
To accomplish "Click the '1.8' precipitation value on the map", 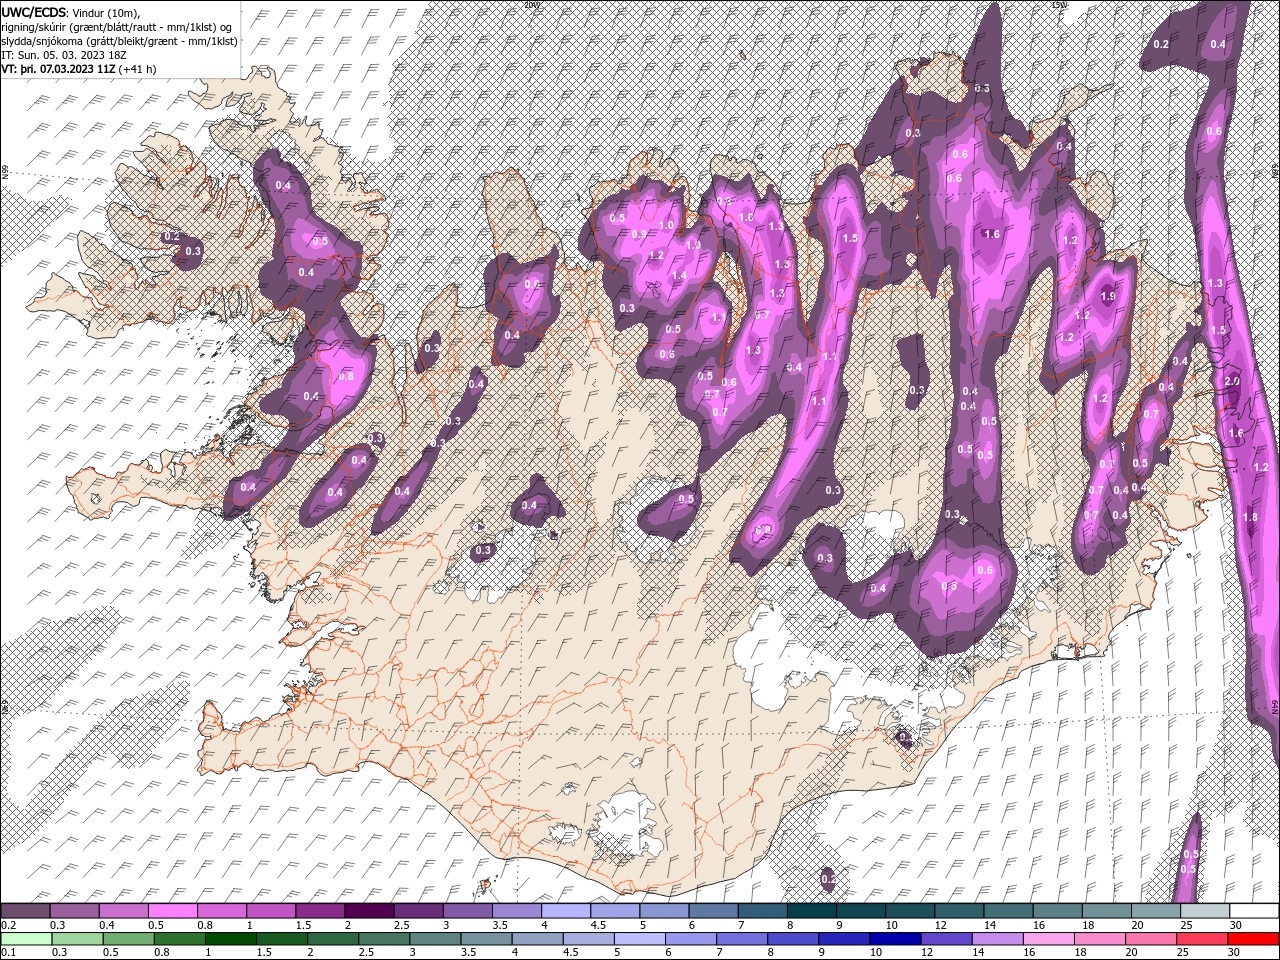I will 1250,517.
